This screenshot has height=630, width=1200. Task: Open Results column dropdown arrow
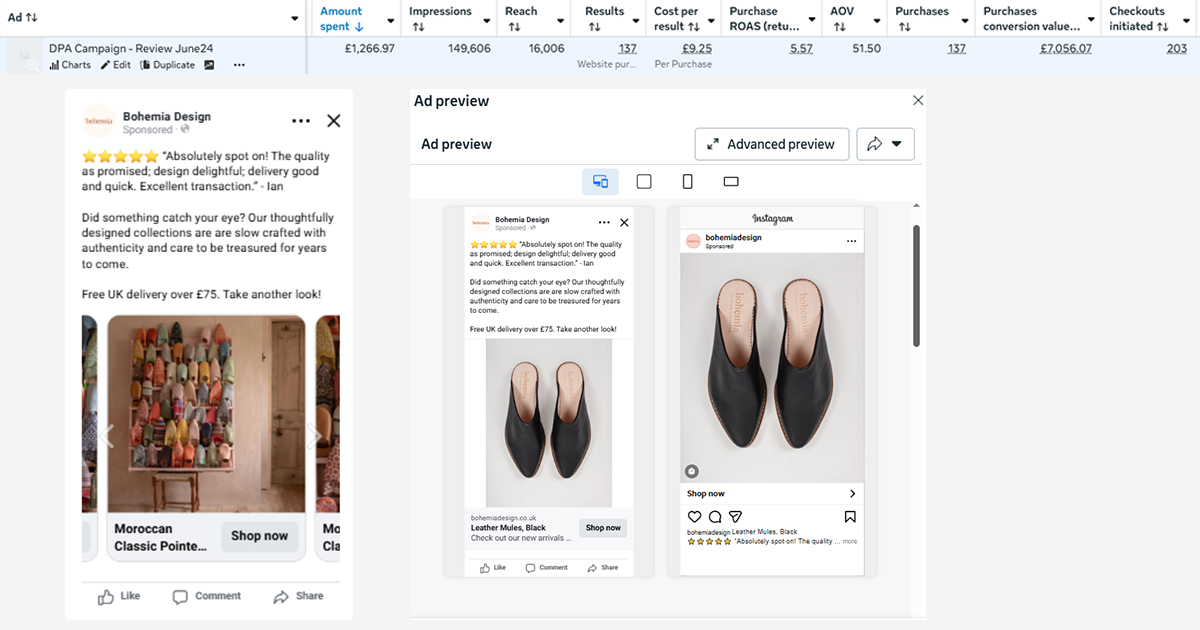634,19
